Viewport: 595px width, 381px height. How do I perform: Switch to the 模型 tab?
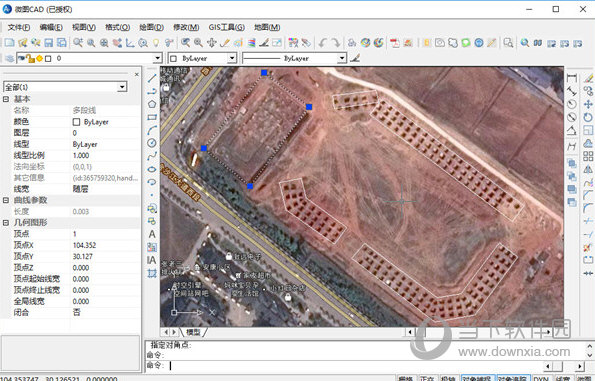pos(194,332)
